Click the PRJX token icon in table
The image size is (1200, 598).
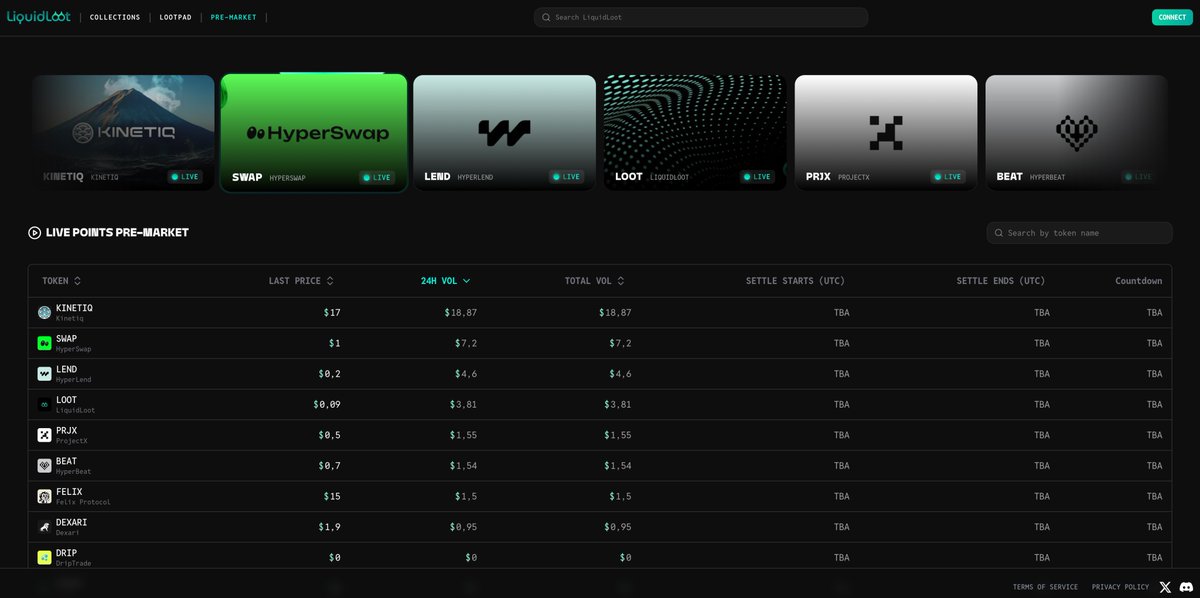pos(44,435)
